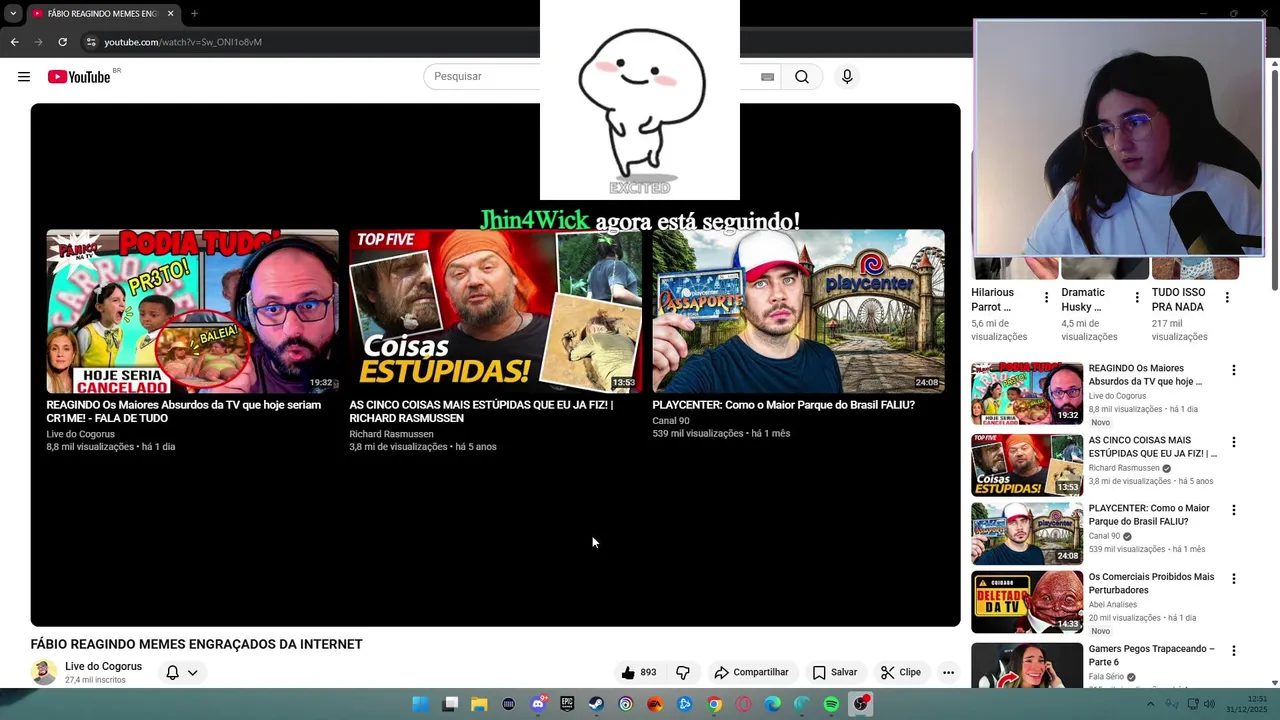Image resolution: width=1280 pixels, height=720 pixels.
Task: Open notification bell dropdown for Live do Cogorus
Action: [x=181, y=673]
